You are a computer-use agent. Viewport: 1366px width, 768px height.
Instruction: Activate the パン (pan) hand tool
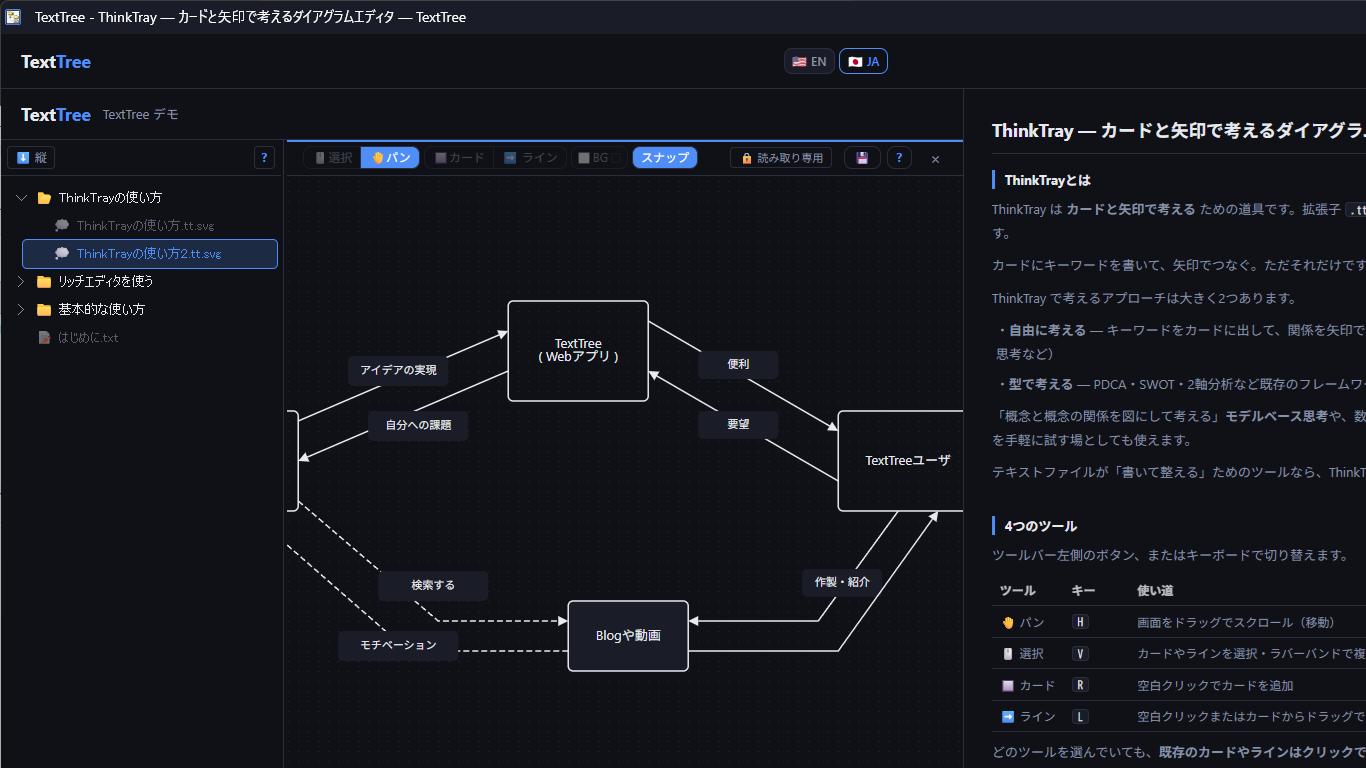391,158
